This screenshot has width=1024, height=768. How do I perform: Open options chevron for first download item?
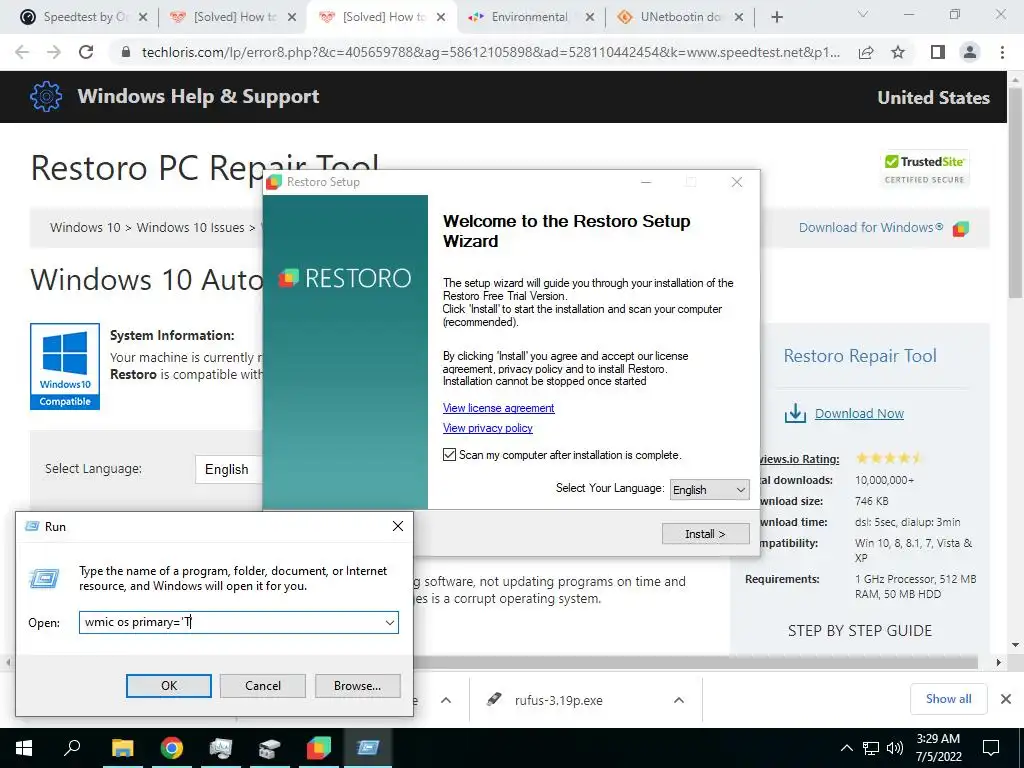(446, 700)
